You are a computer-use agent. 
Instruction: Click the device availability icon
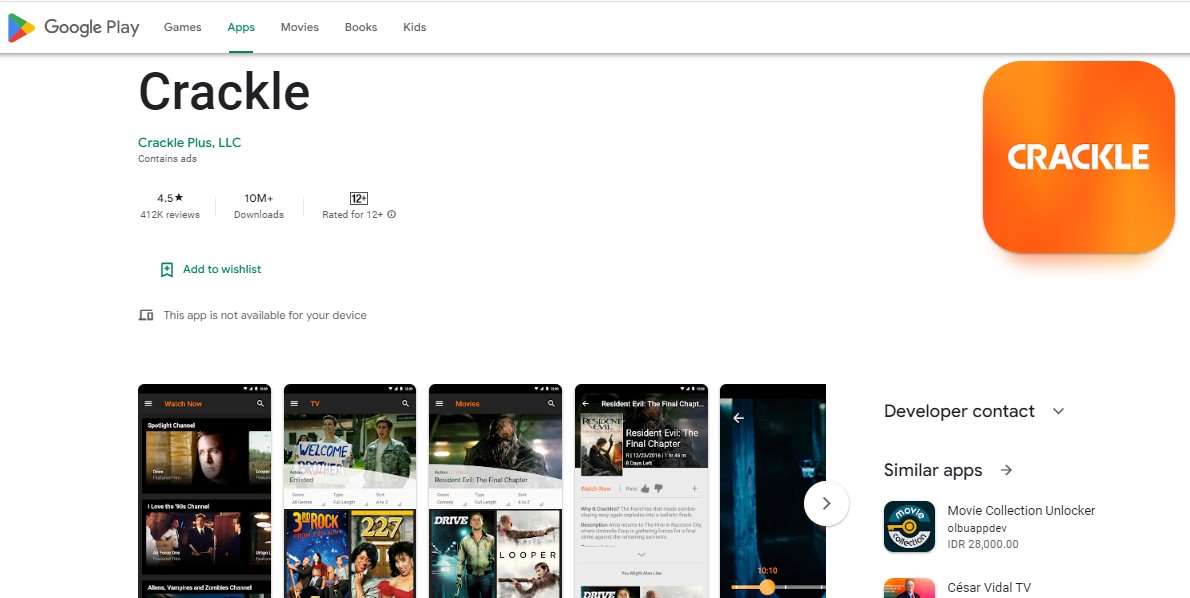146,315
